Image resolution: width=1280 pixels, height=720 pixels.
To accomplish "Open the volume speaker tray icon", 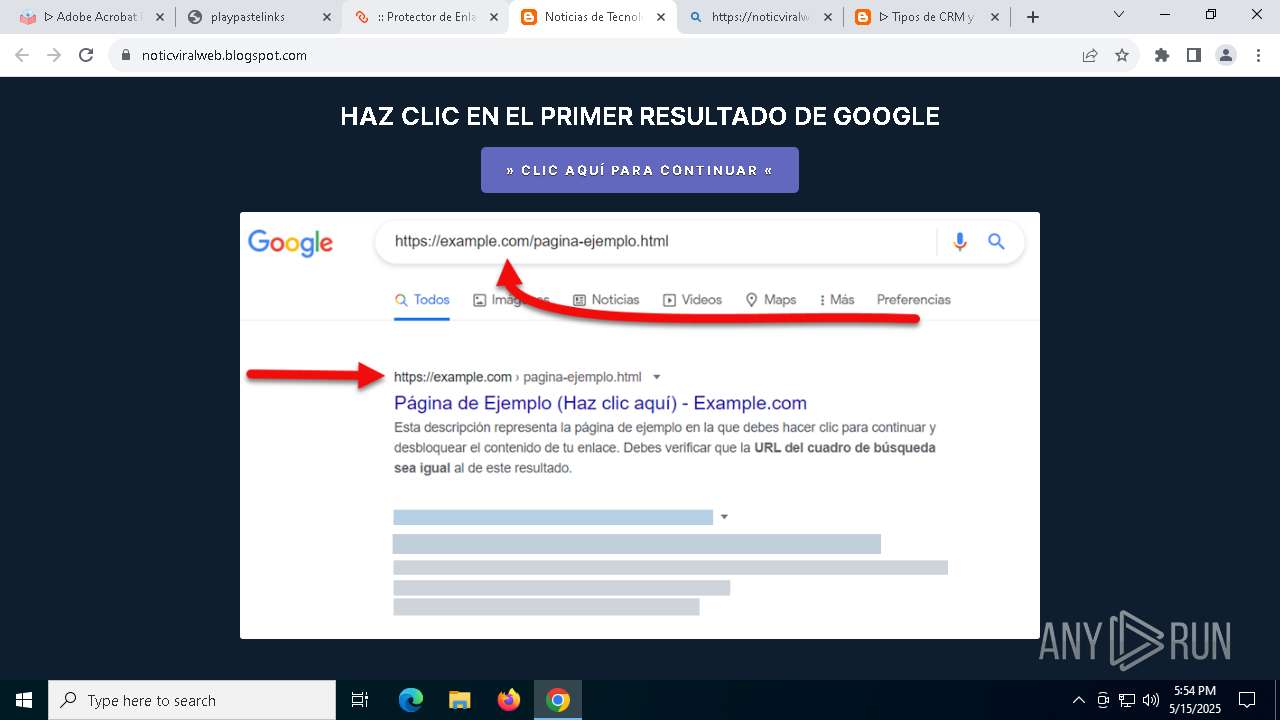I will [1151, 700].
